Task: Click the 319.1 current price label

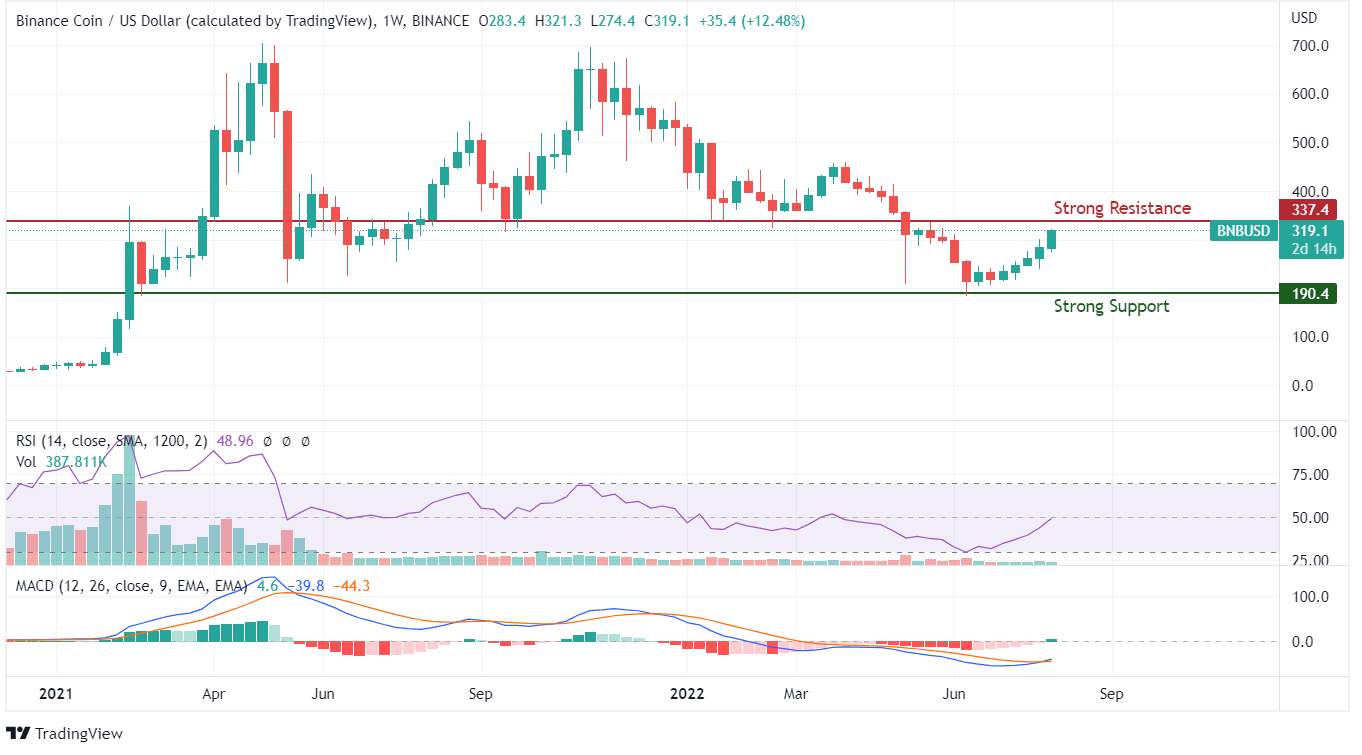Action: click(1309, 231)
